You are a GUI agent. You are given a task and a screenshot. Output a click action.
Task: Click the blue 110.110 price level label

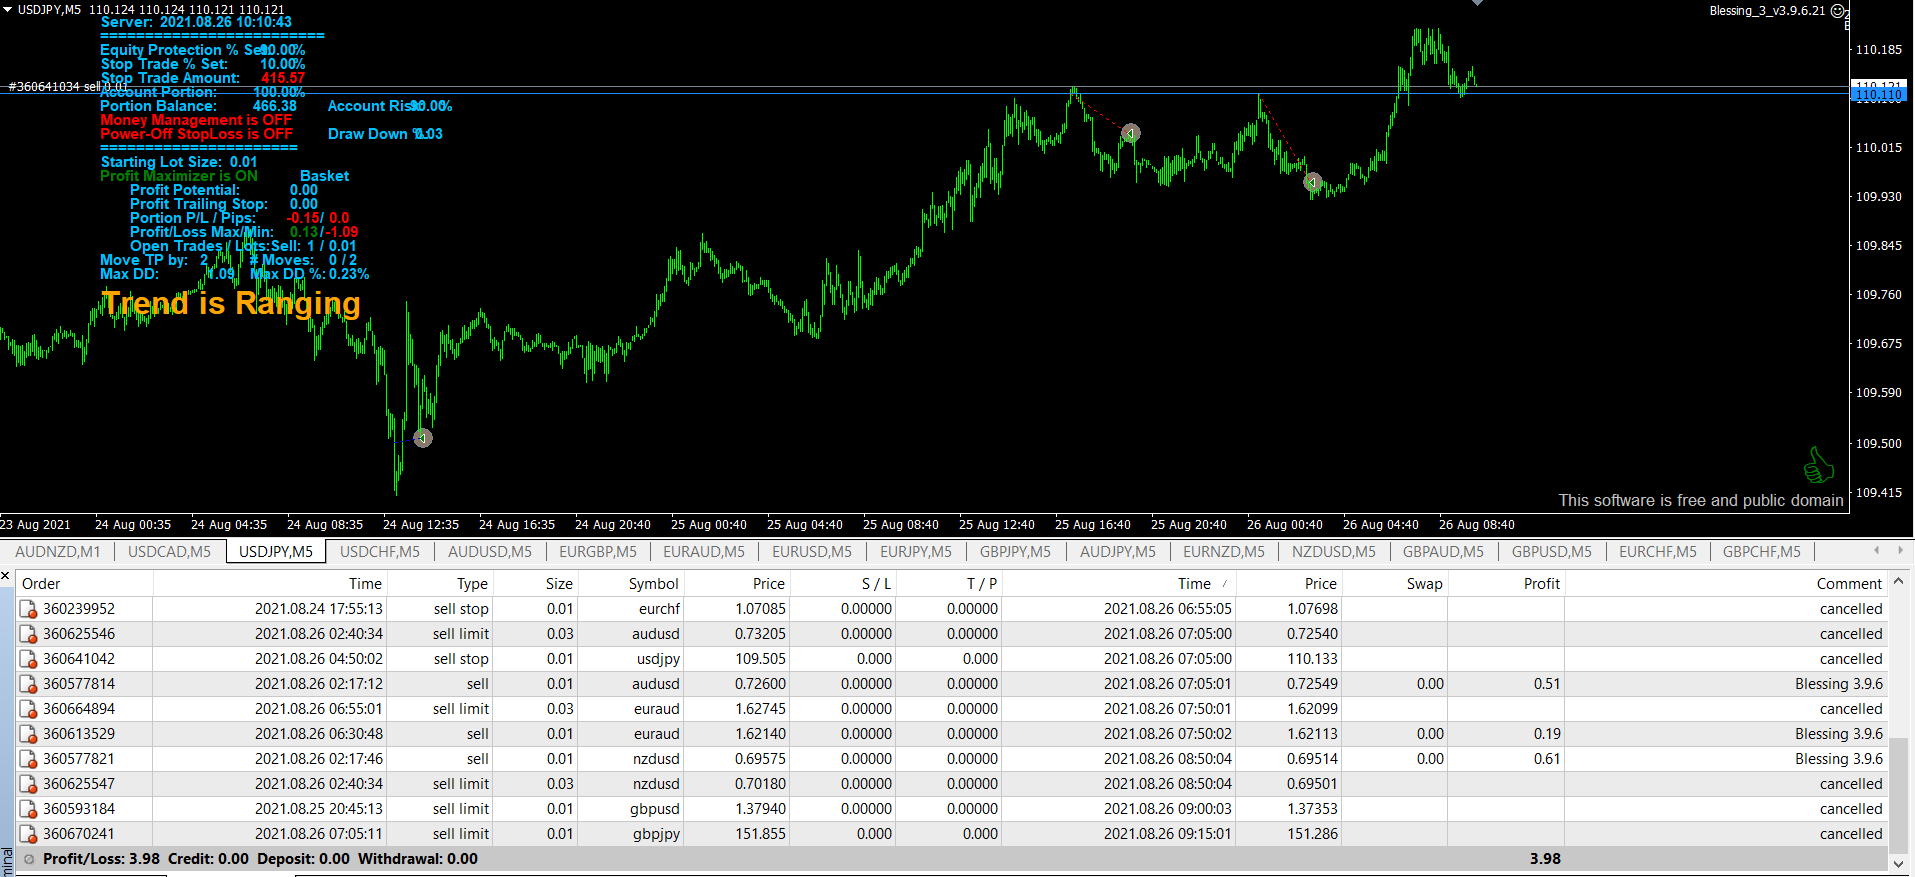click(1878, 96)
